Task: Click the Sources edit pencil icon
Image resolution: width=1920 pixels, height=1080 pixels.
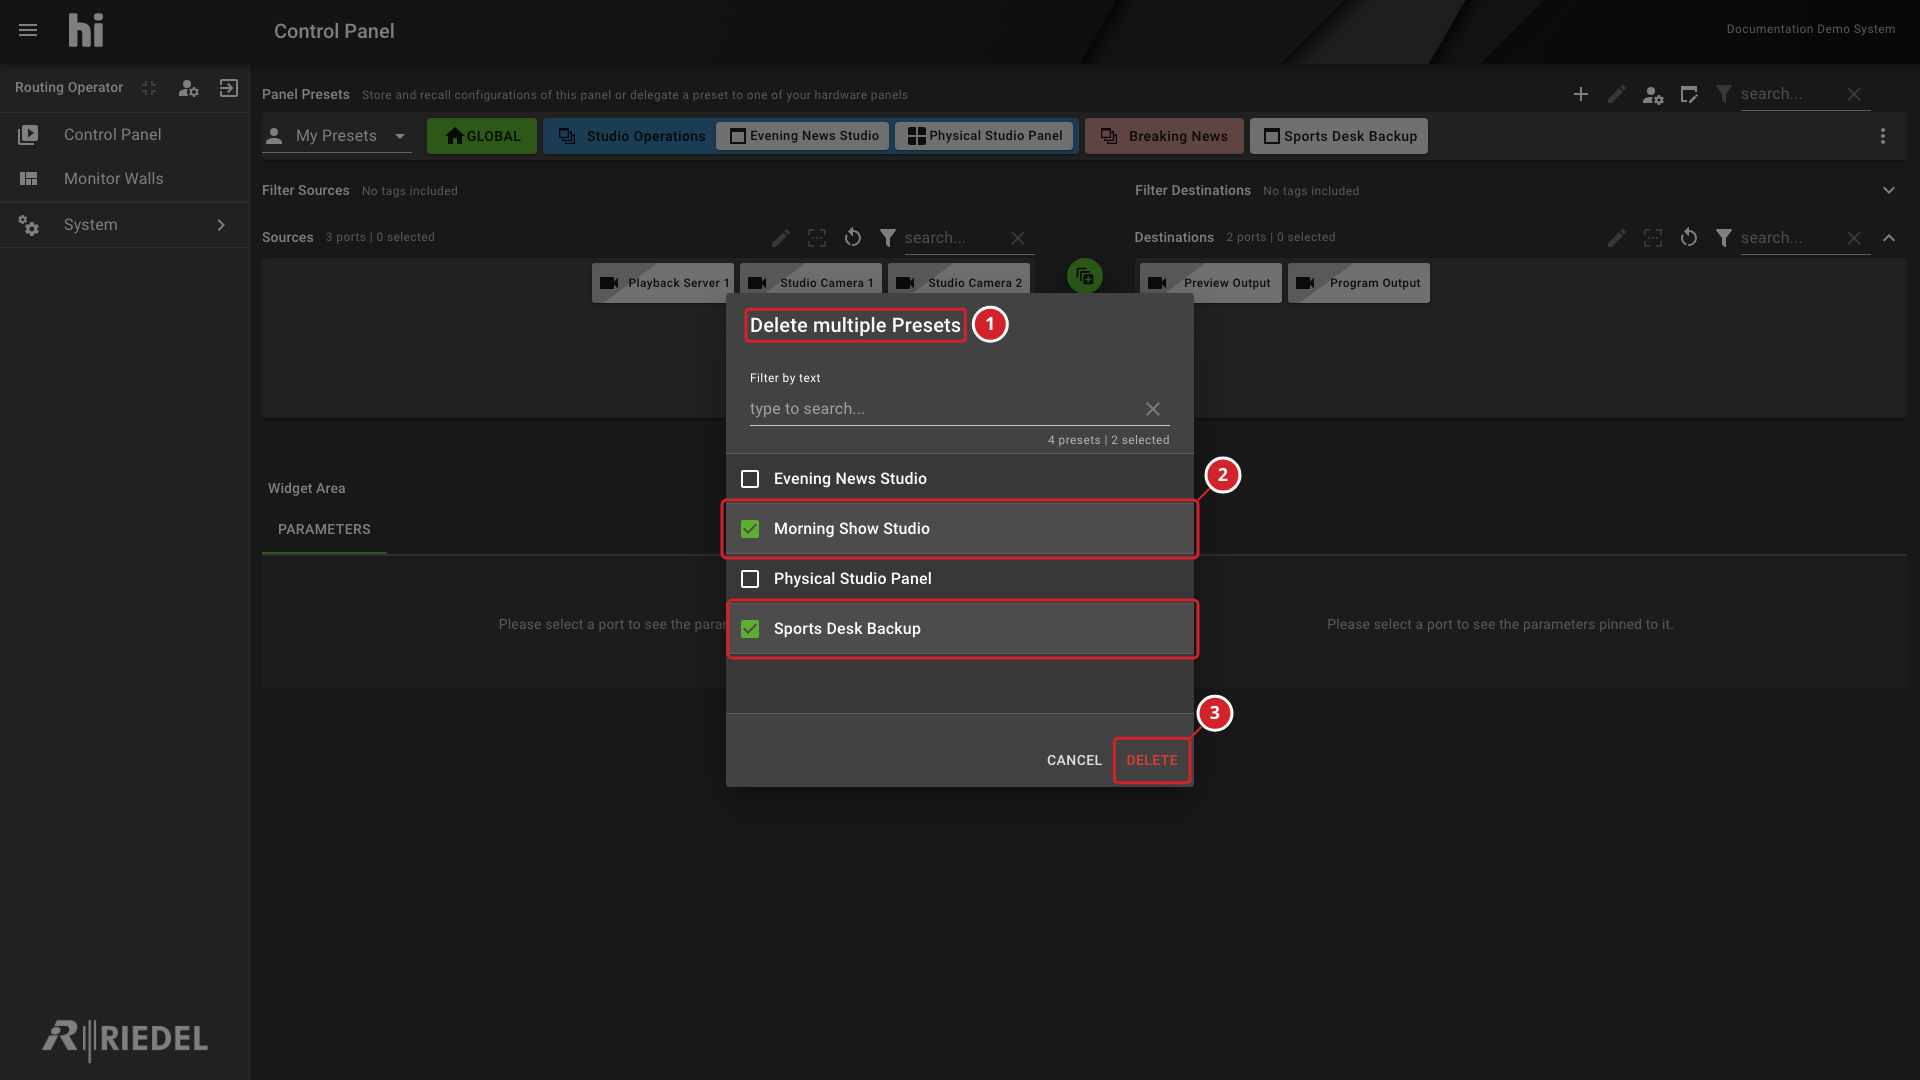Action: 781,238
